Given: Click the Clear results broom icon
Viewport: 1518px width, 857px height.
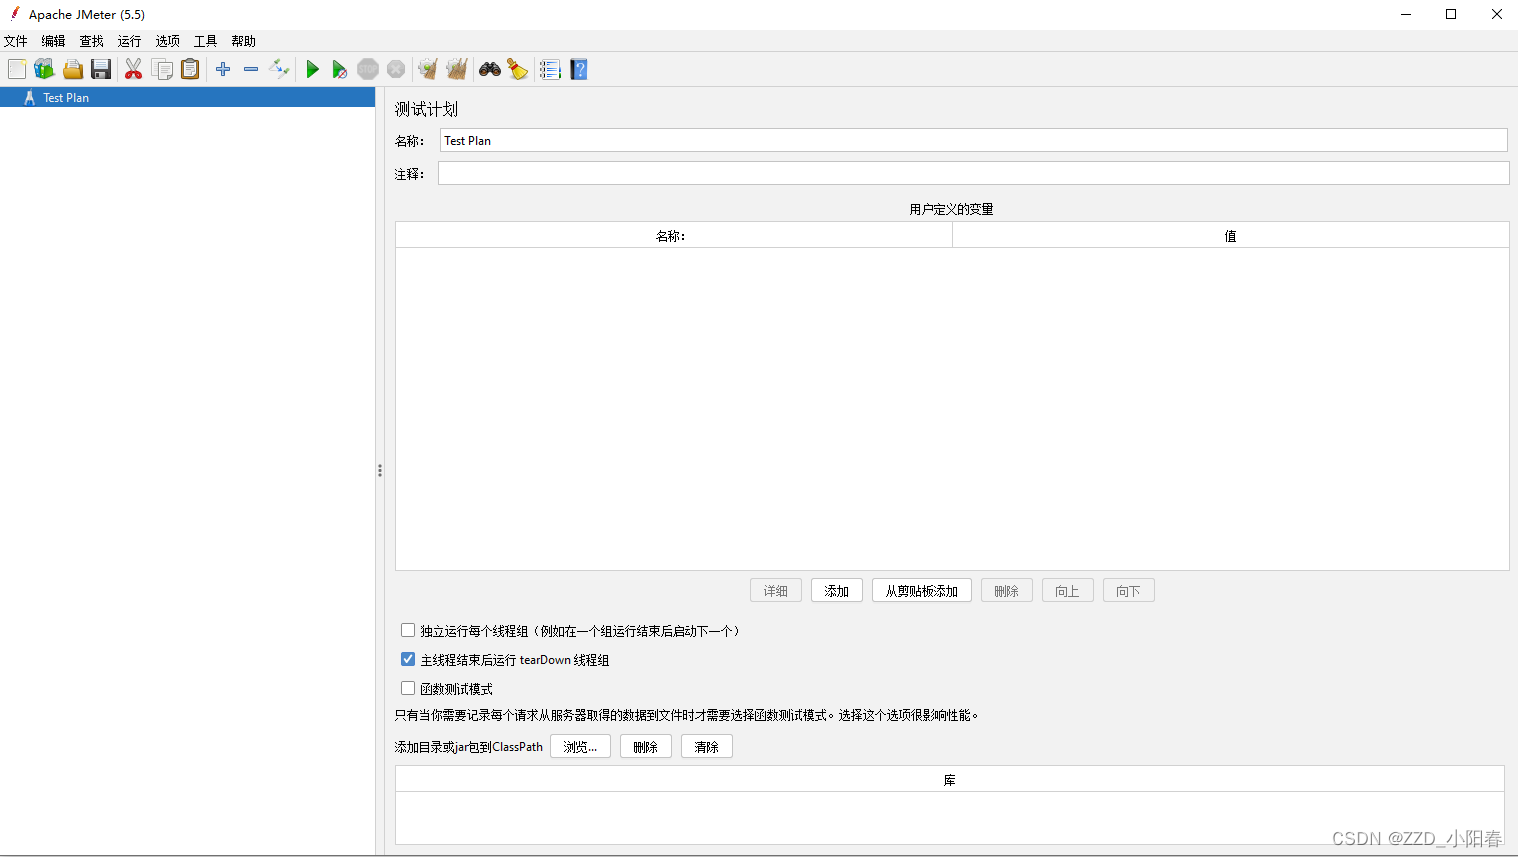Looking at the screenshot, I should tap(428, 69).
